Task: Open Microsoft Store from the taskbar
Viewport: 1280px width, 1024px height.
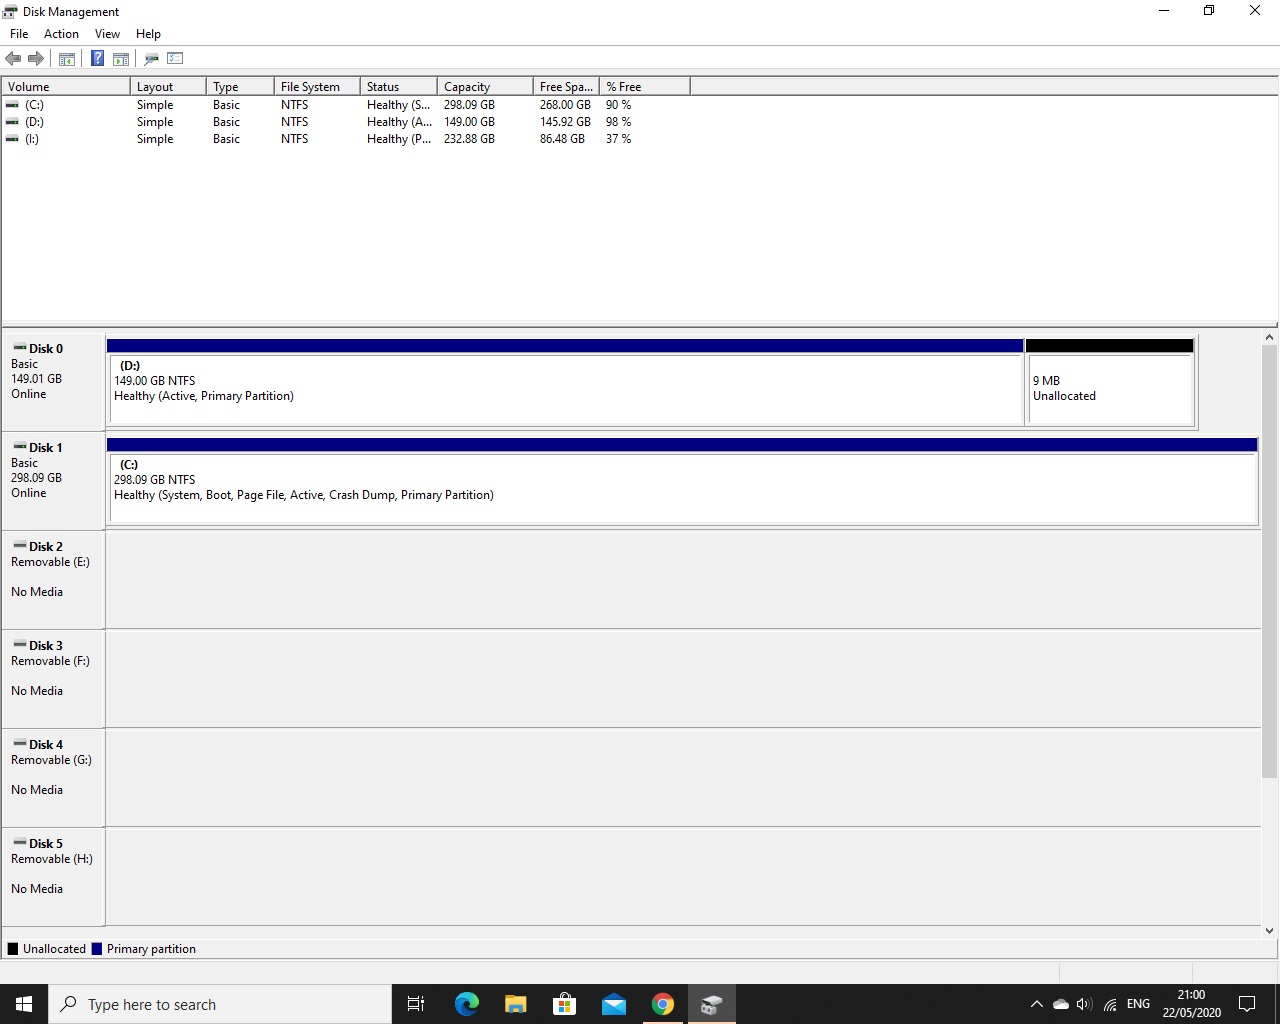Action: 564,1004
